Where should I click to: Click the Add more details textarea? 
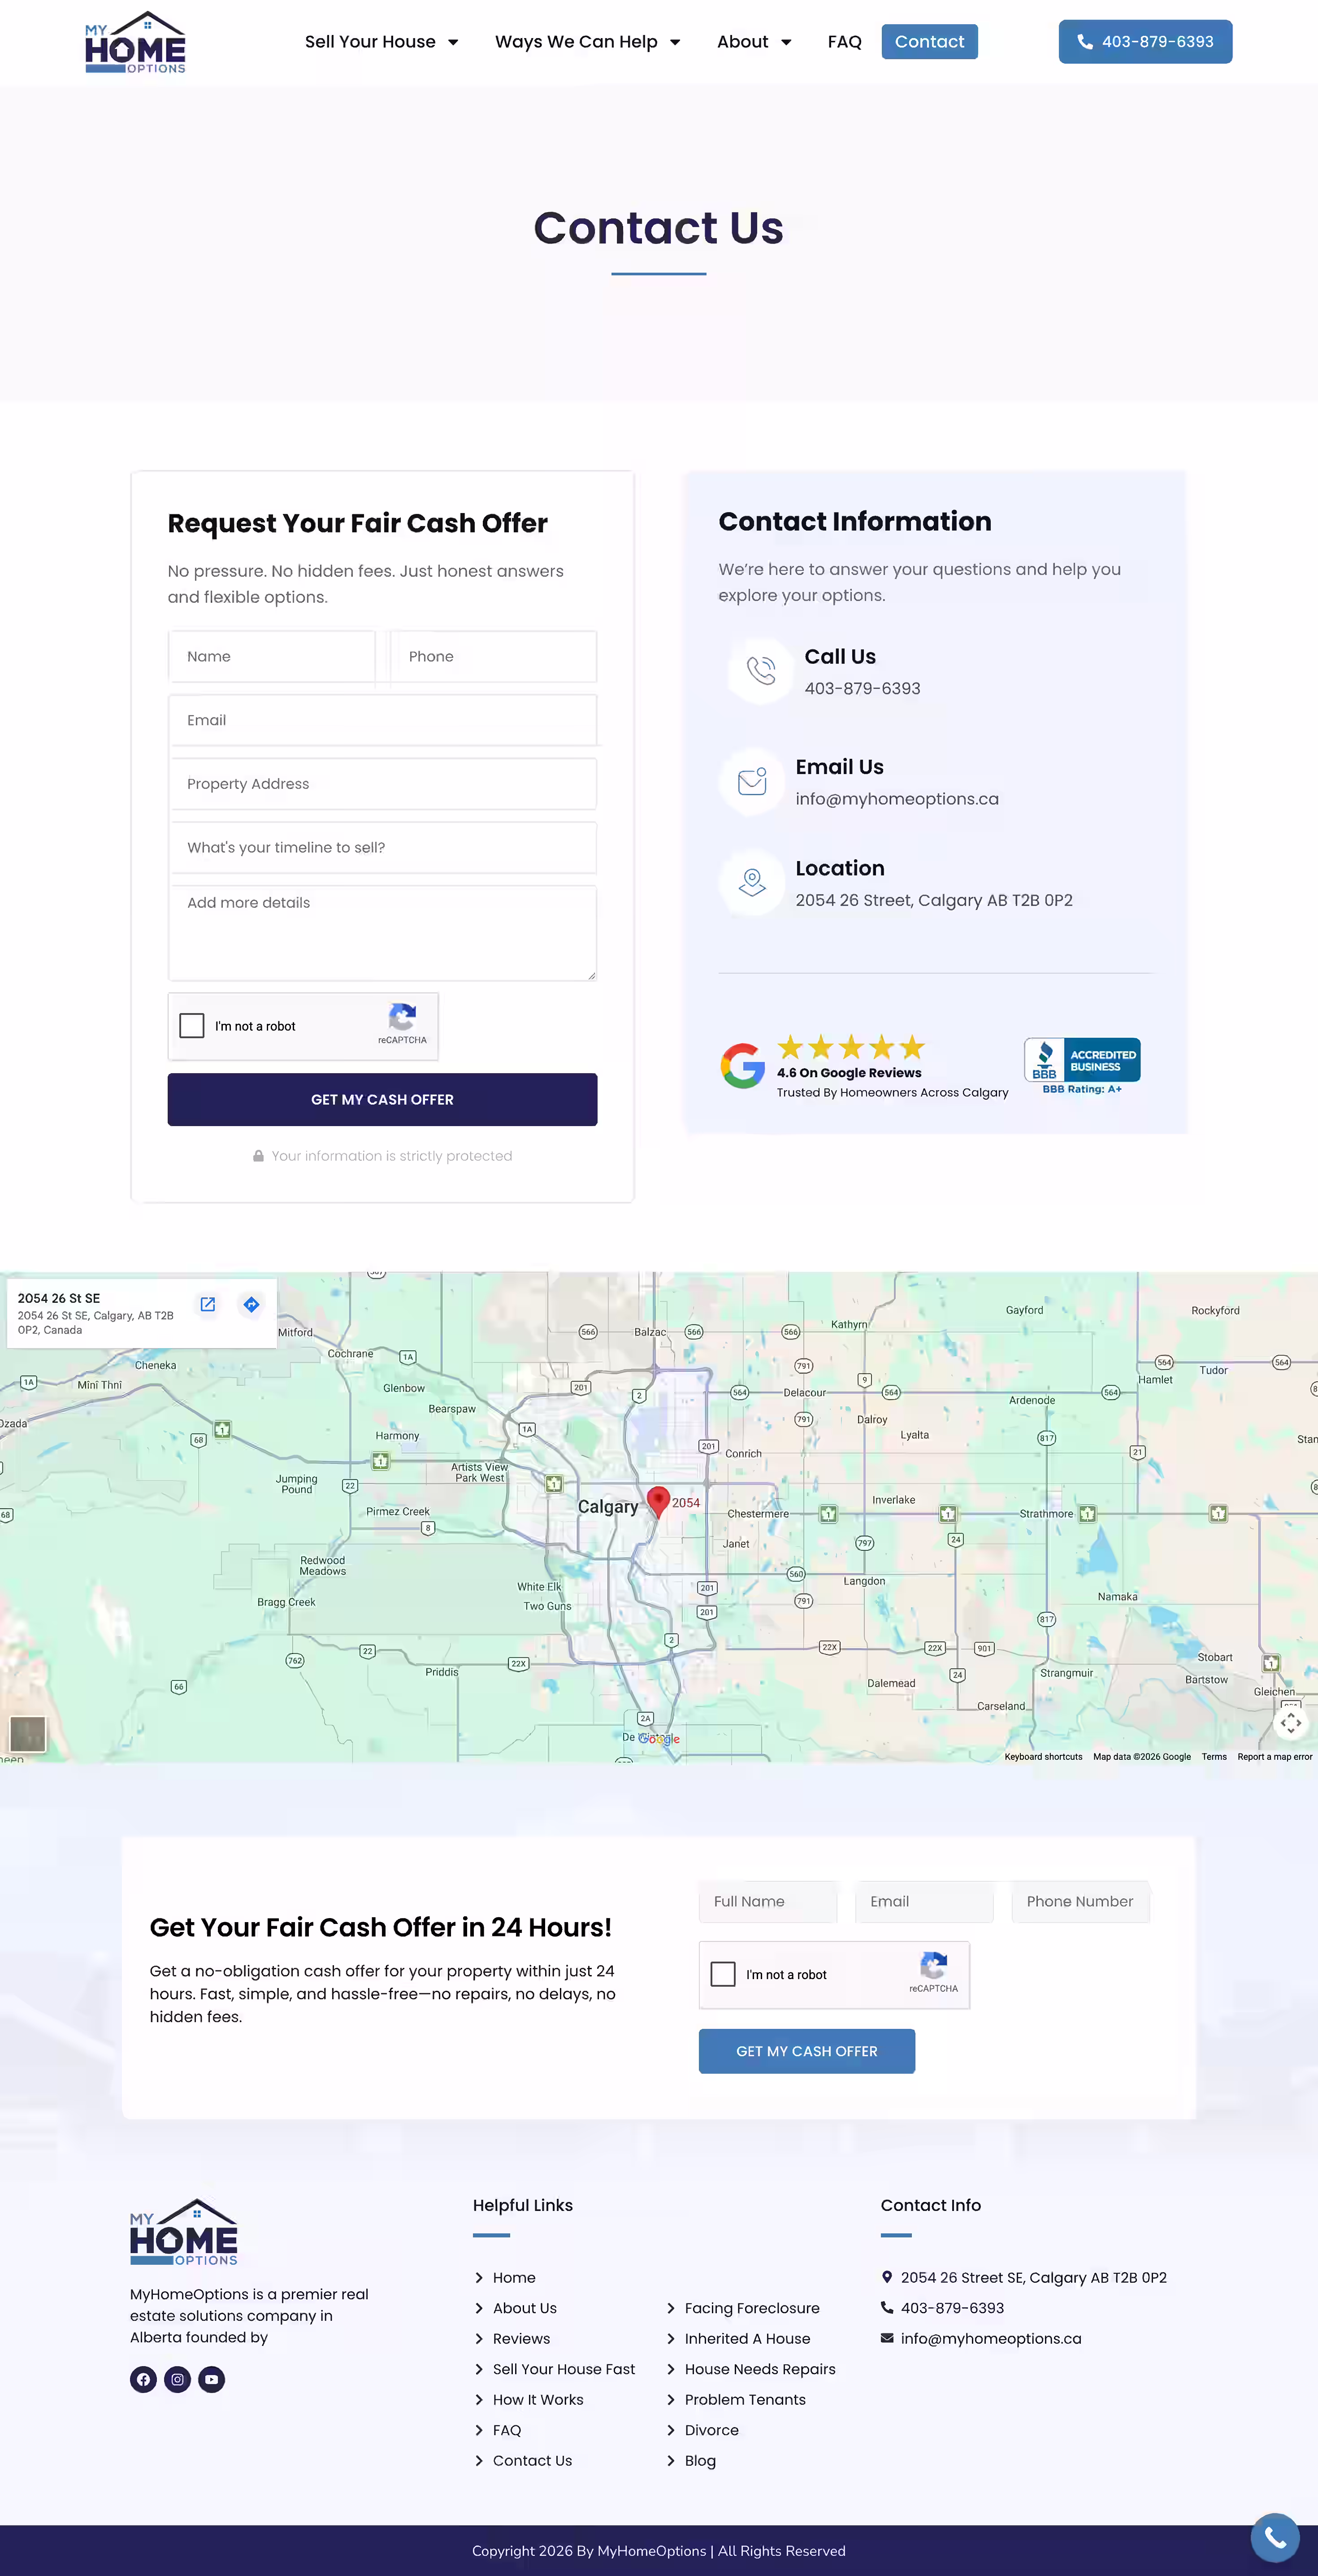382,933
